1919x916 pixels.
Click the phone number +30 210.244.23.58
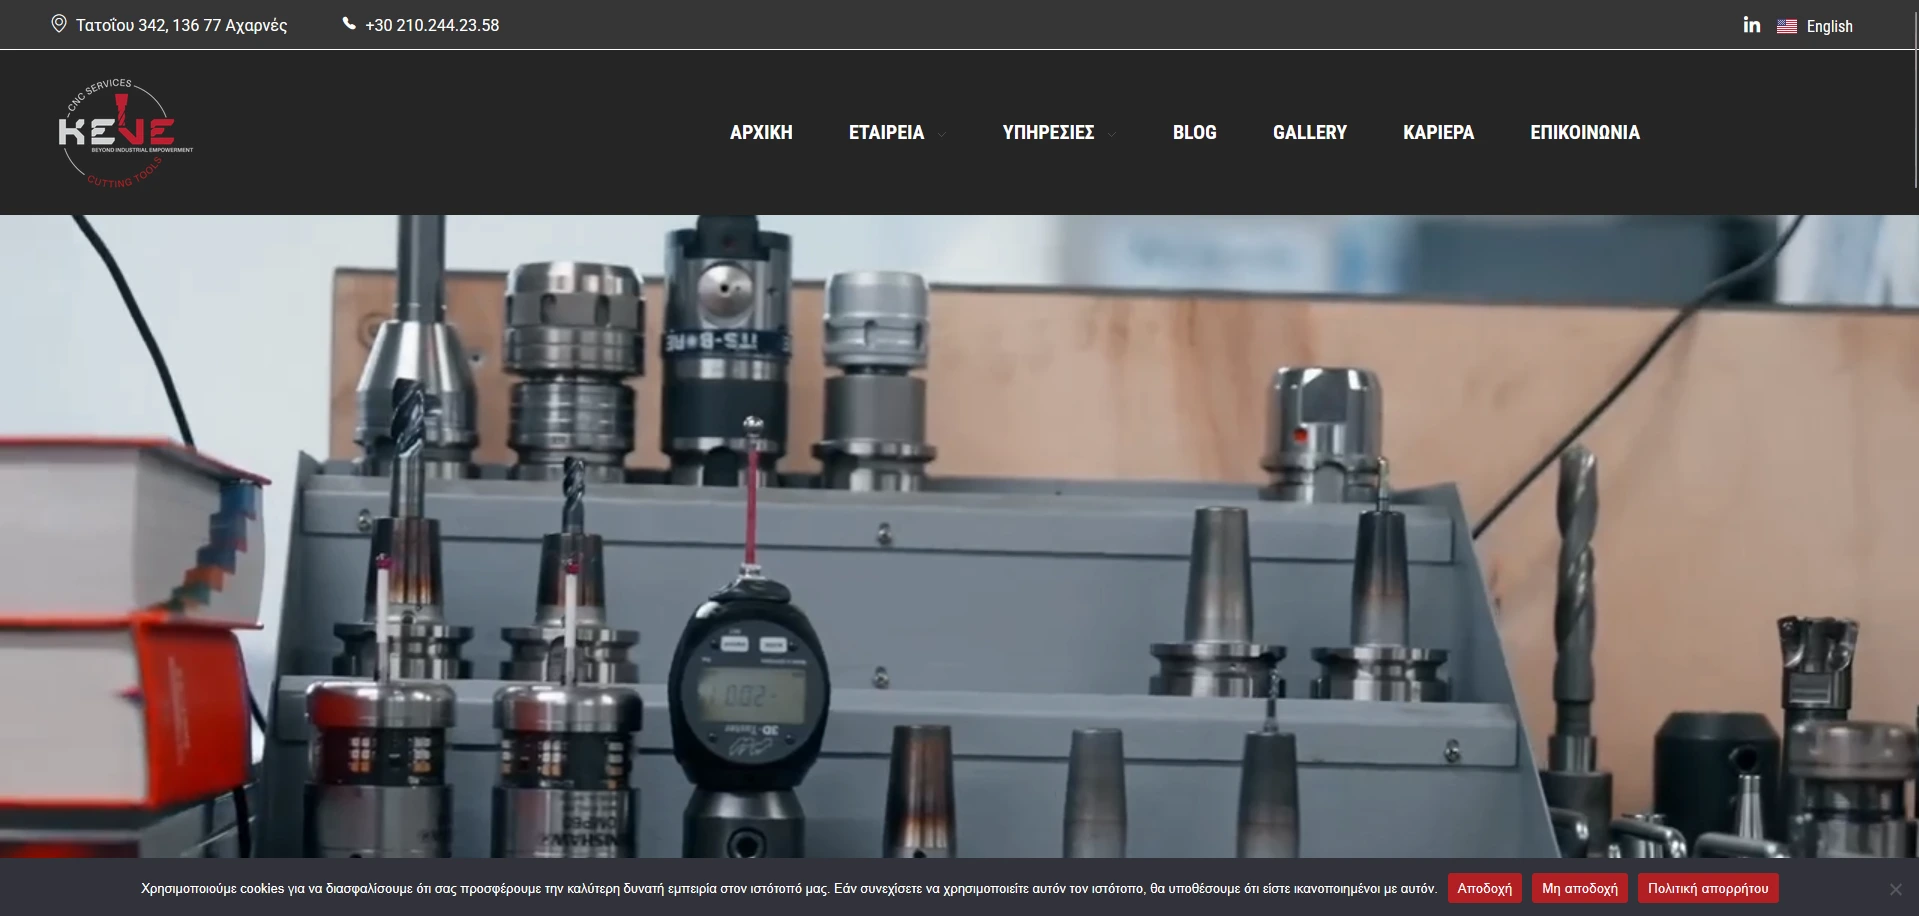pos(432,25)
